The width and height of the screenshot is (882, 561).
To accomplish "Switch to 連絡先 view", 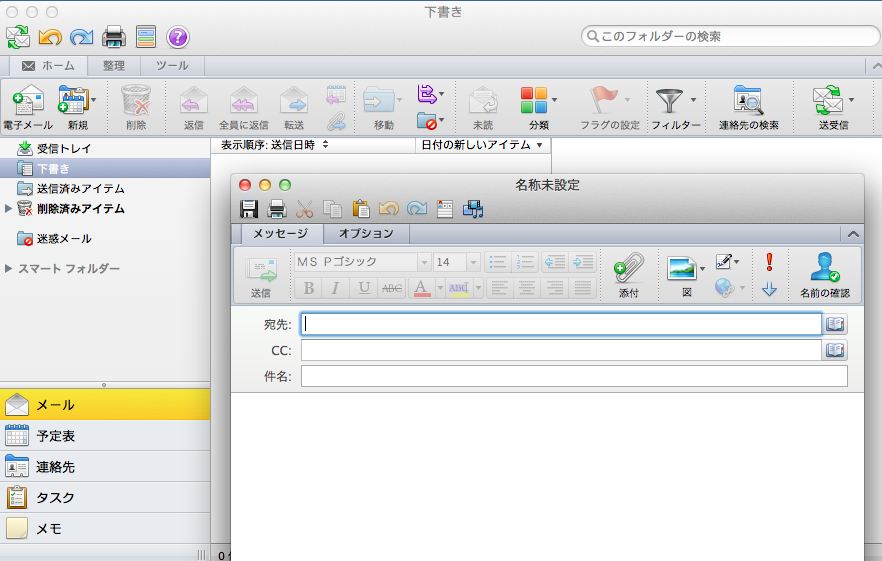I will 105,466.
